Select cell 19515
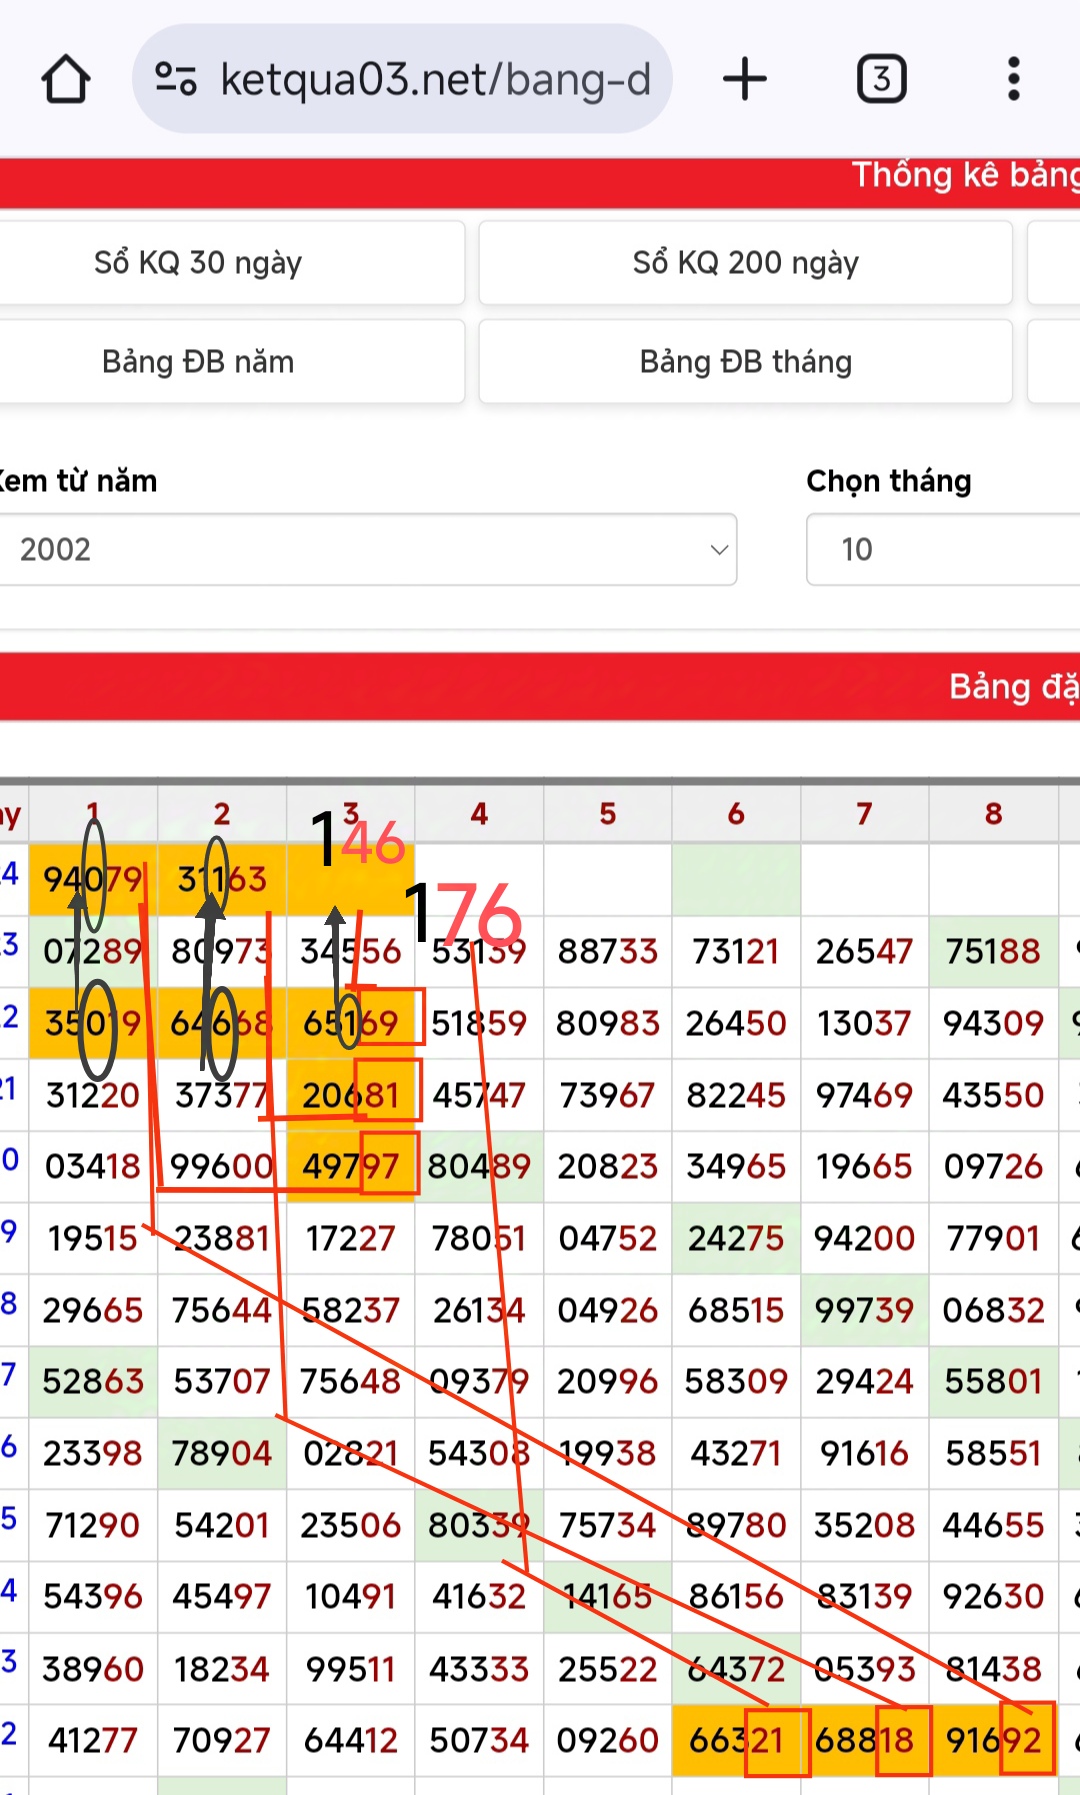 [x=93, y=1238]
